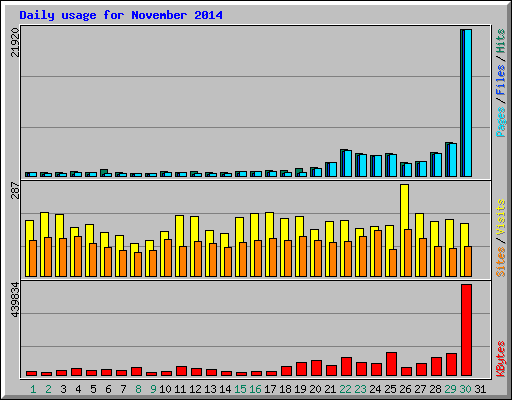
Task: Click the red KBytes bar for day 20
Action: click(x=316, y=368)
